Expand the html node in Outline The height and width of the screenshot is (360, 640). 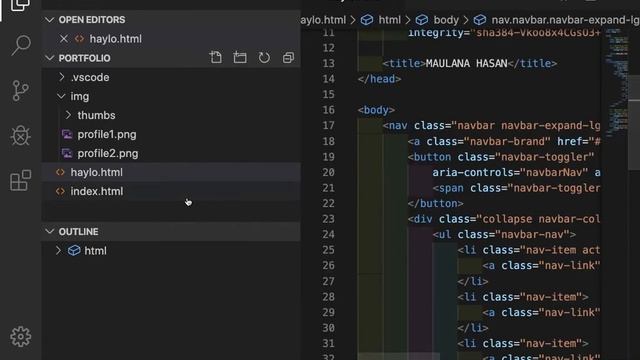tap(58, 250)
